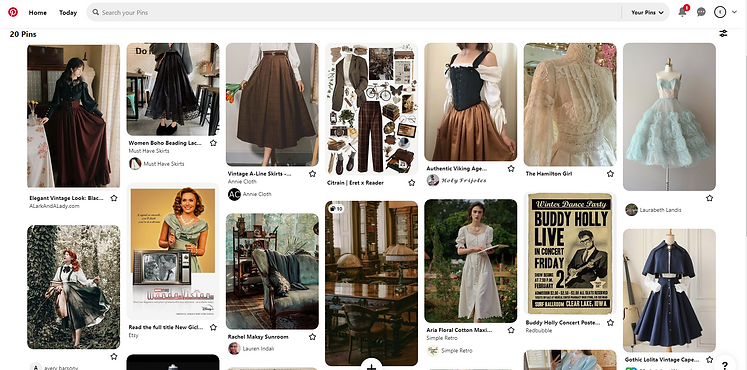Star the Buddy Holly Concert Poster pin
747x370 pixels.
(x=610, y=323)
